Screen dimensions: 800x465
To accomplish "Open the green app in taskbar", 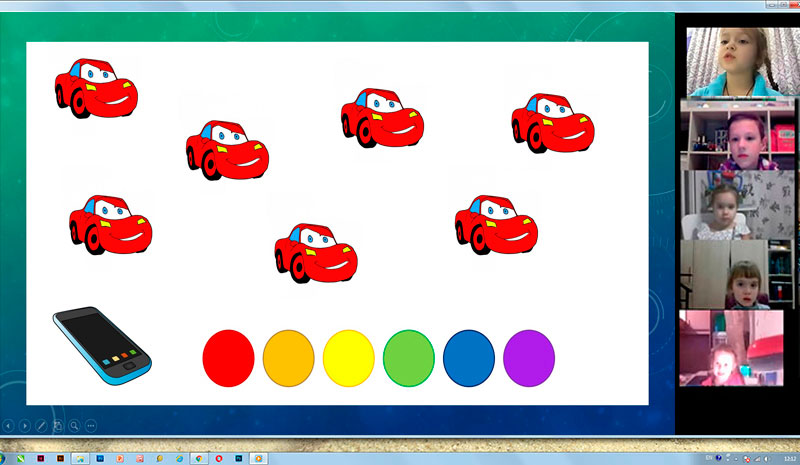I will pos(21,458).
